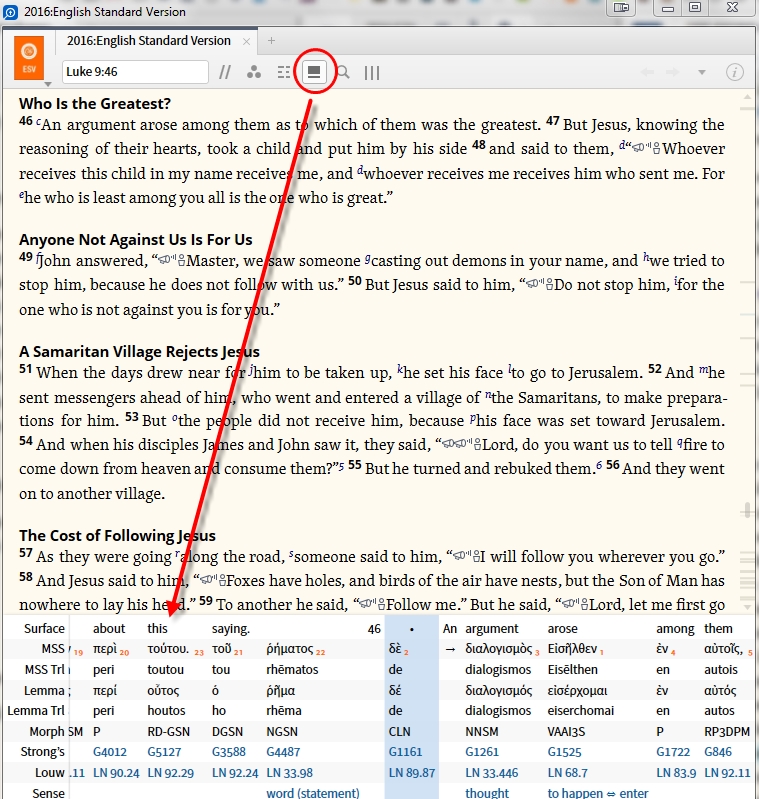This screenshot has height=799, width=759.
Task: Click the 'MSS' row label
Action: point(53,649)
